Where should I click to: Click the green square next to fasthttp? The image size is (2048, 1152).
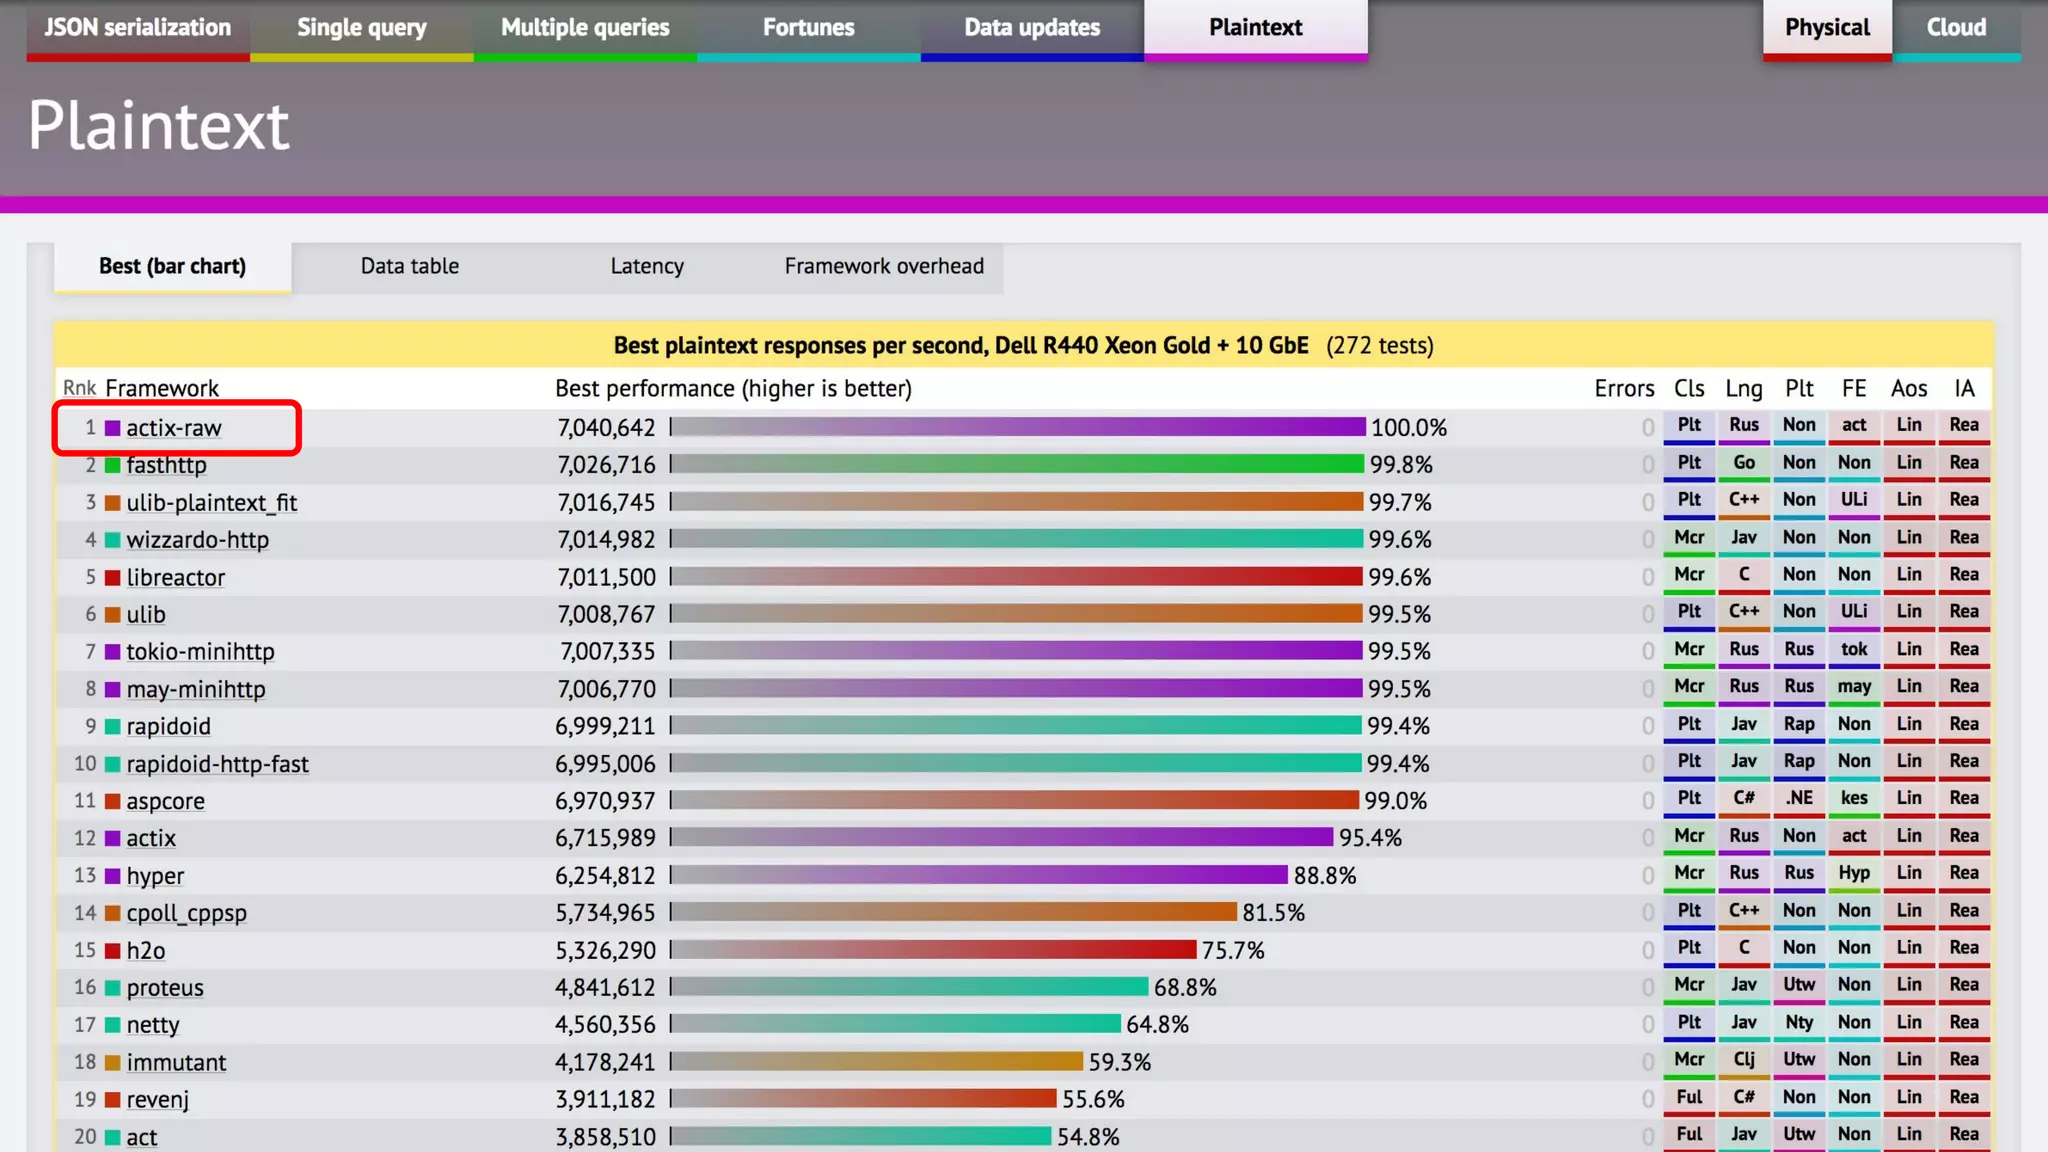click(113, 465)
